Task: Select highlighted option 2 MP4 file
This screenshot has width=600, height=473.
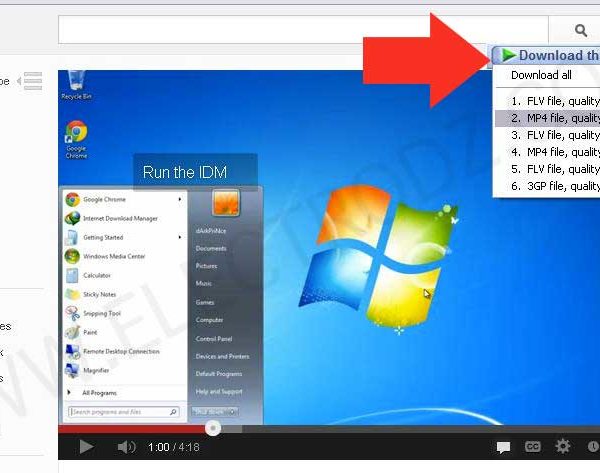Action: pos(547,118)
